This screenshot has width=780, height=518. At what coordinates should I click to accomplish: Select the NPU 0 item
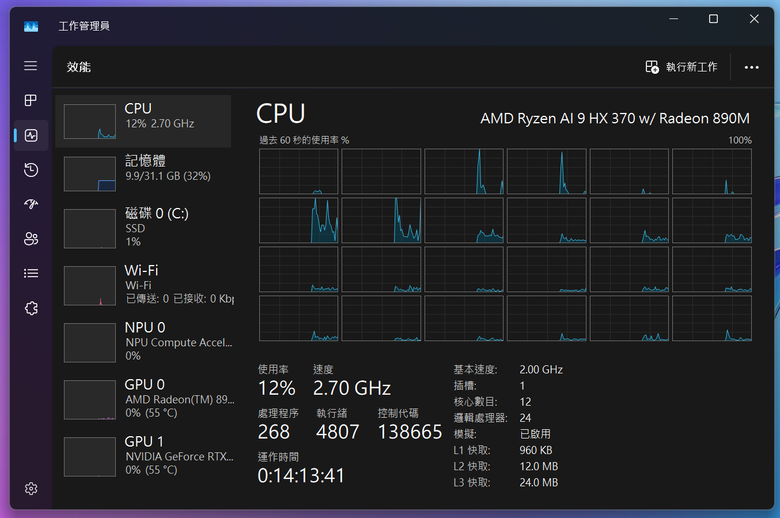pos(143,342)
